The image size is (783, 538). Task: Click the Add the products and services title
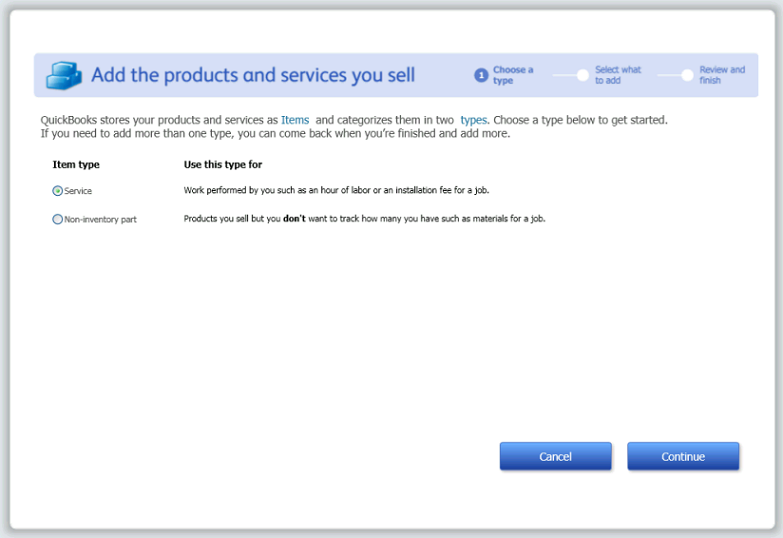point(253,75)
